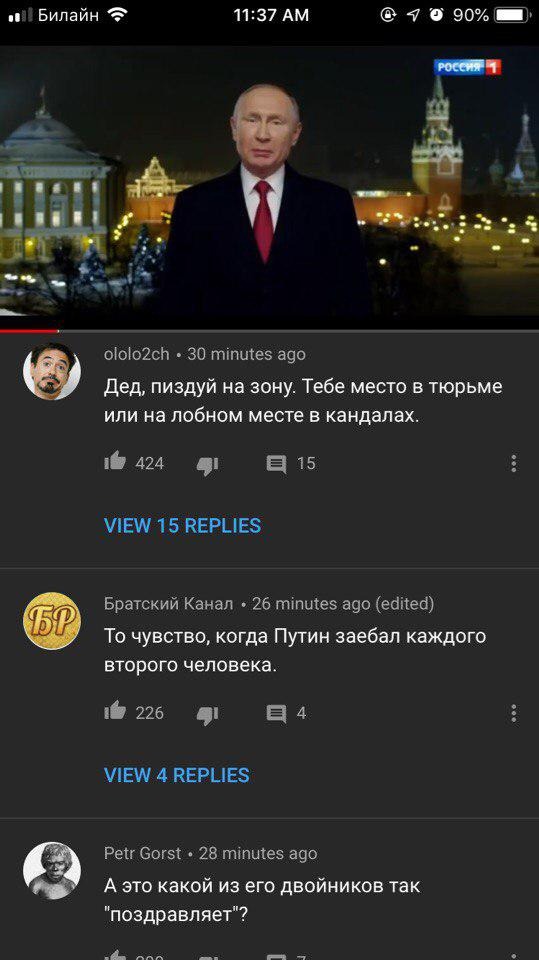Open three-dot menu for Братский Канал comment

[x=513, y=713]
